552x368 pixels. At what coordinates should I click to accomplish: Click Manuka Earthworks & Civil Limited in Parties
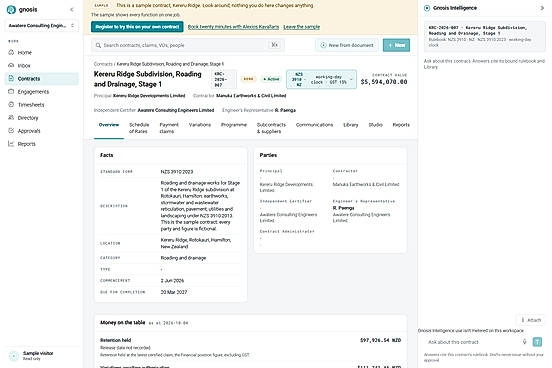pyautogui.click(x=366, y=184)
